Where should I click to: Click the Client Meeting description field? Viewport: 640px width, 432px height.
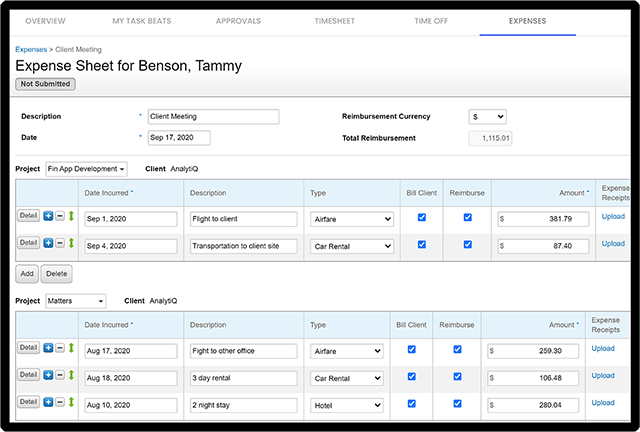tap(213, 117)
